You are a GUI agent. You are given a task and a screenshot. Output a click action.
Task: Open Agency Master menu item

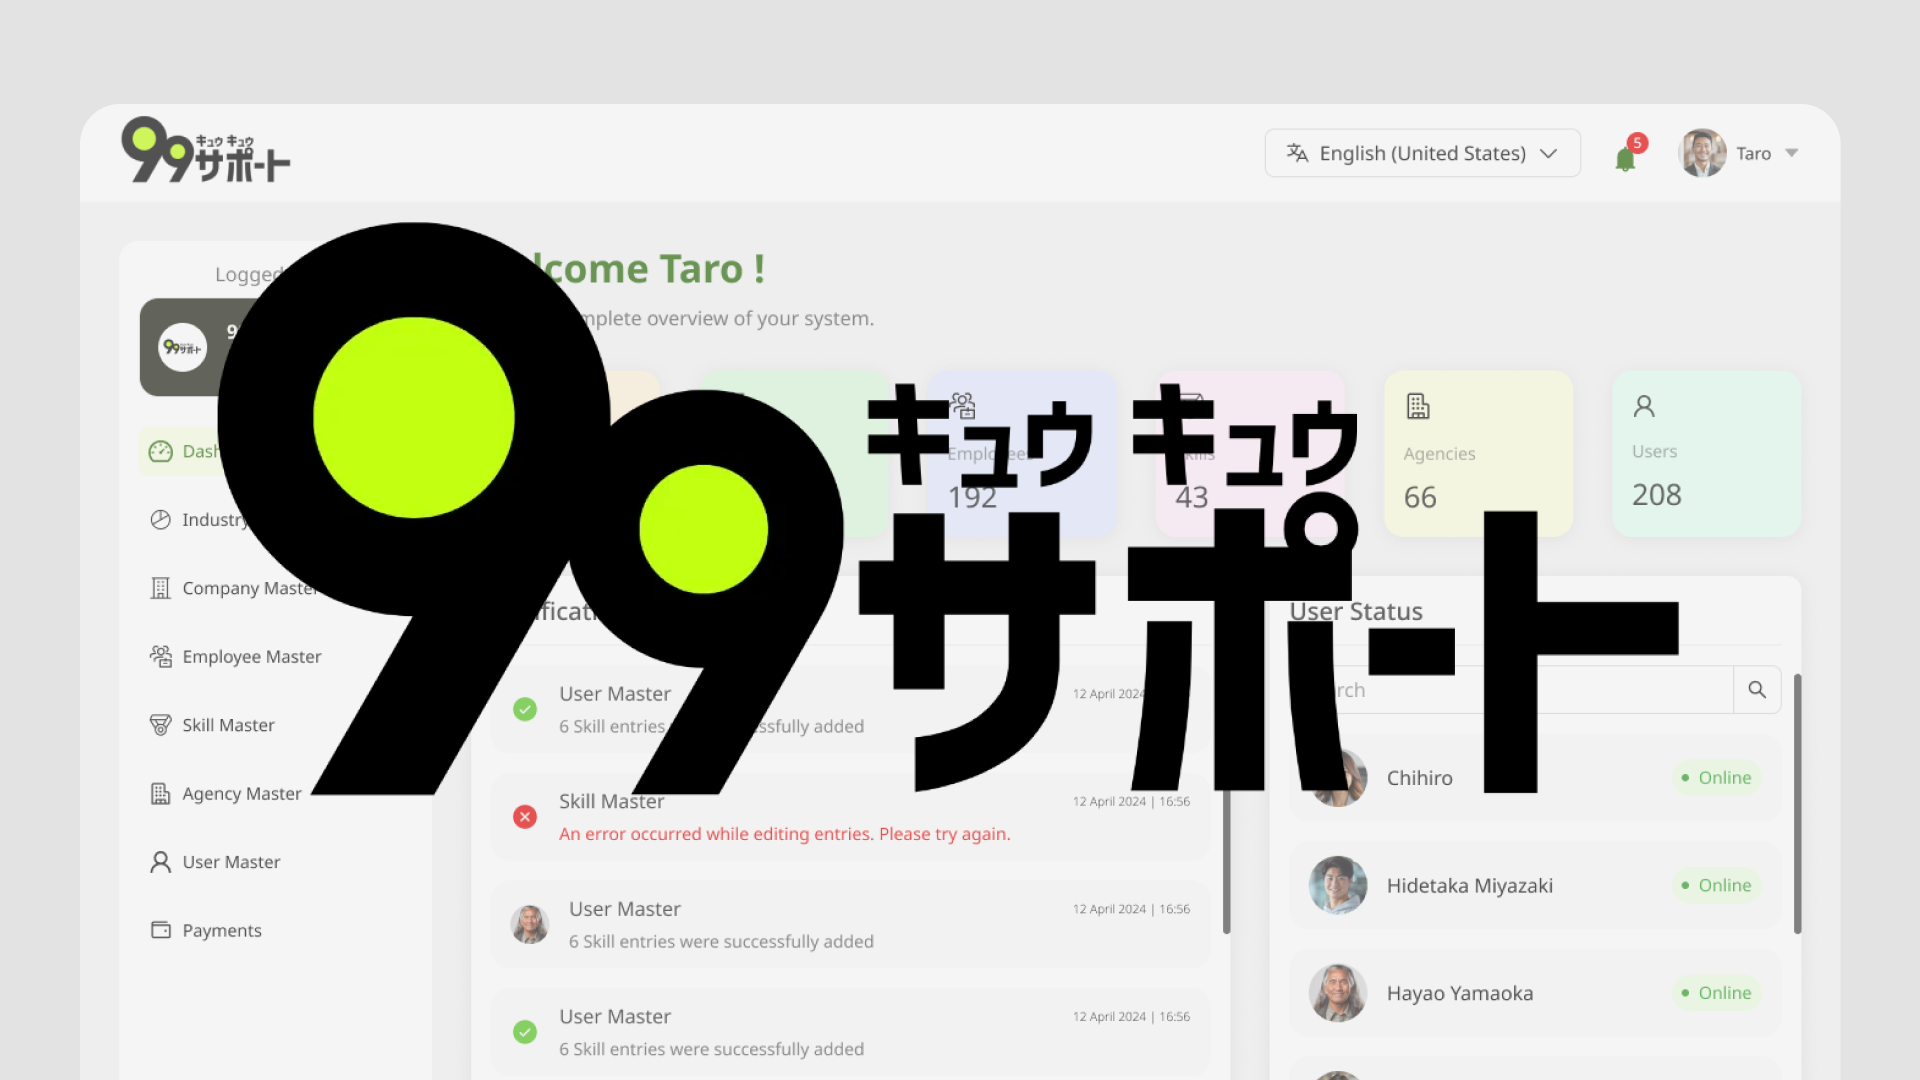241,794
